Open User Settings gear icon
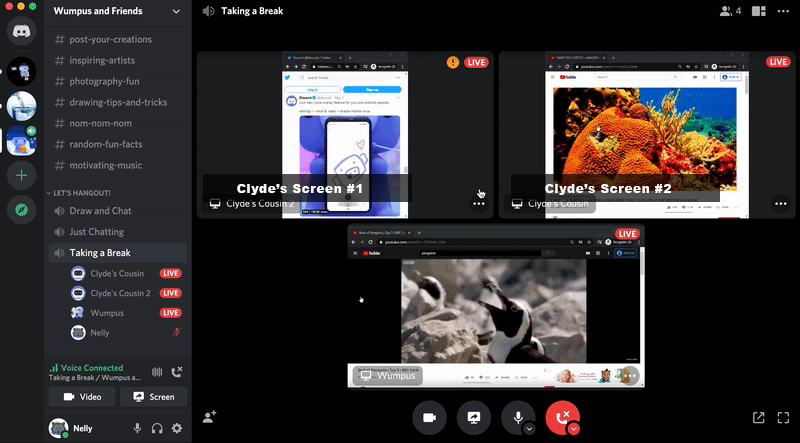 pos(177,428)
